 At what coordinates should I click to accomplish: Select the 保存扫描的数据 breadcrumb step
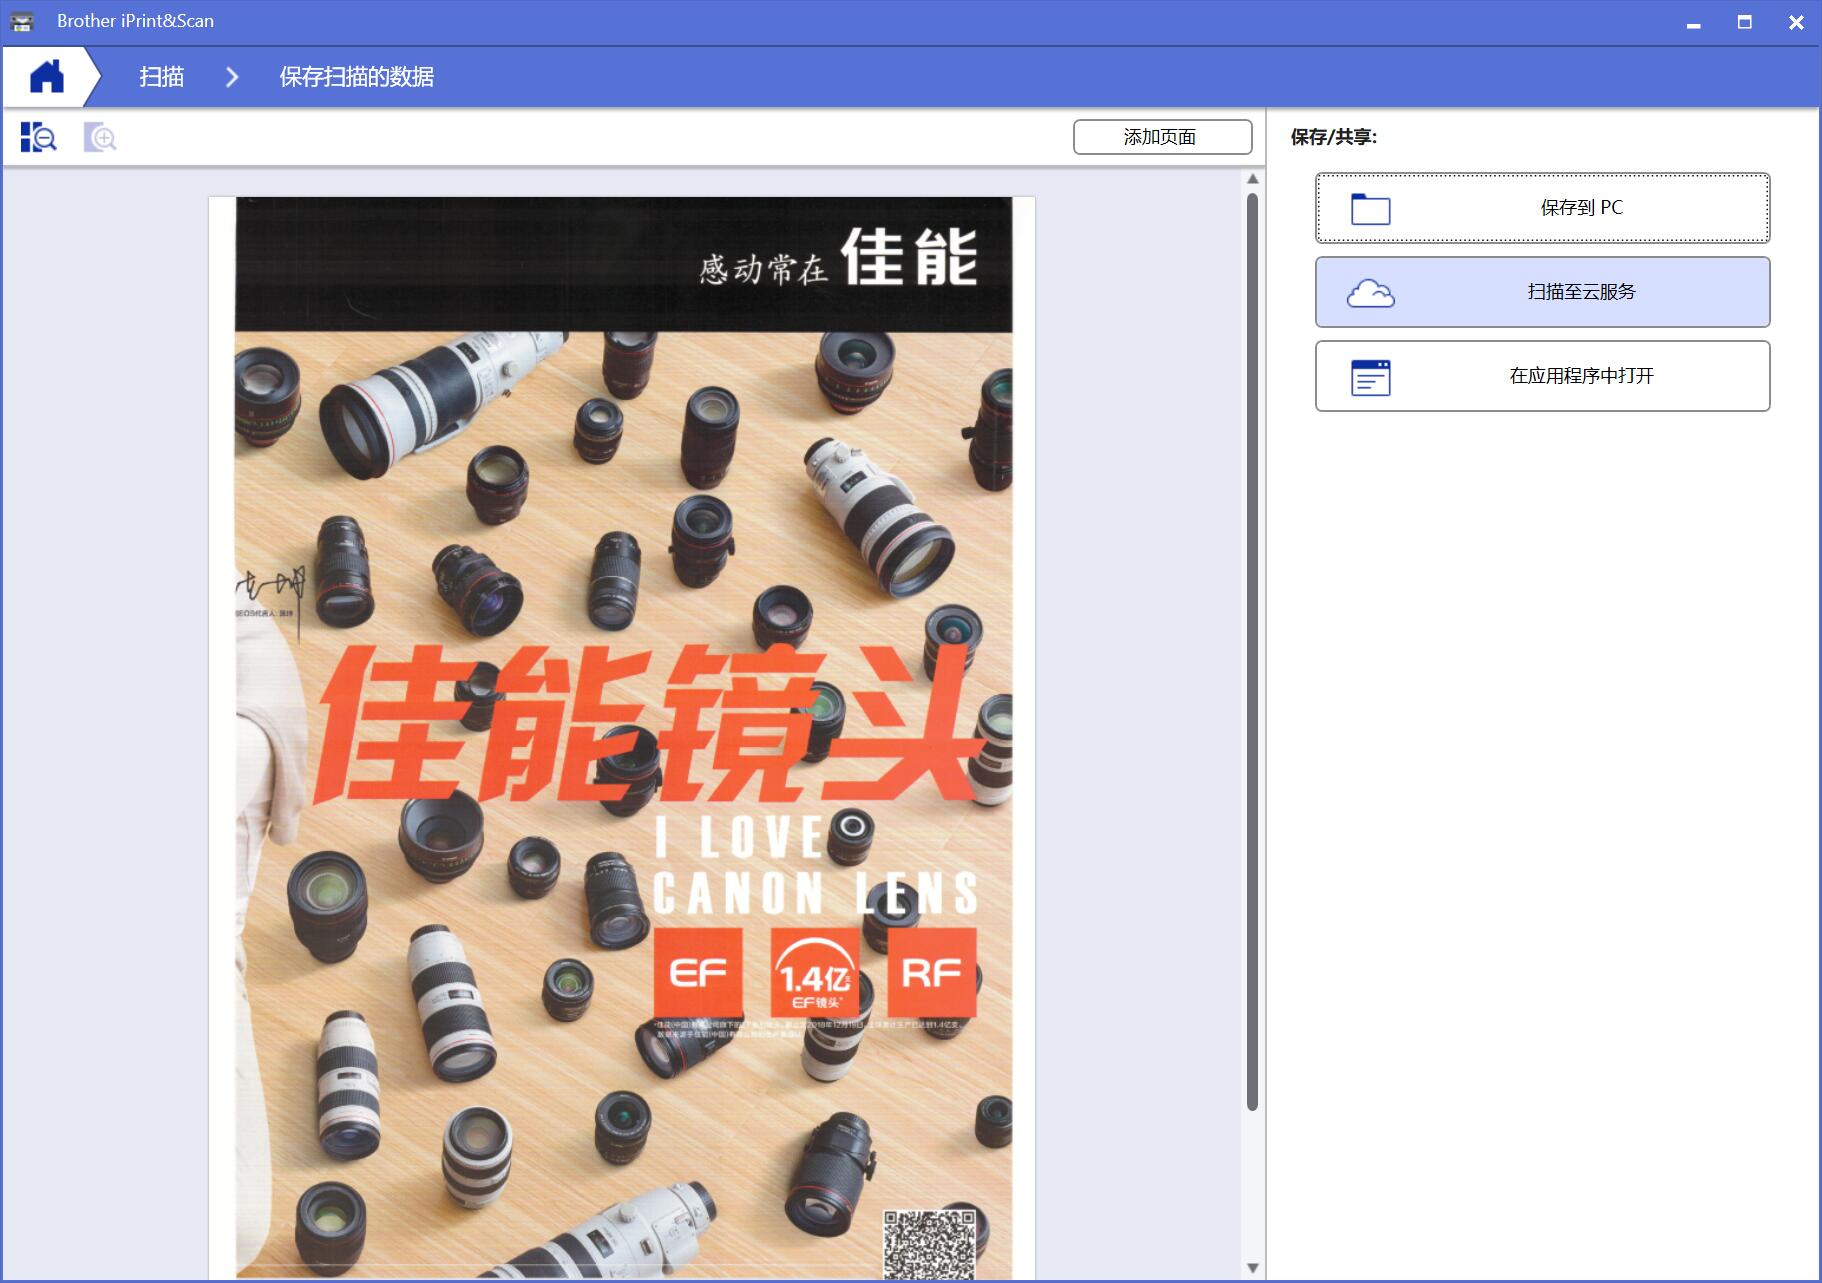coord(358,76)
